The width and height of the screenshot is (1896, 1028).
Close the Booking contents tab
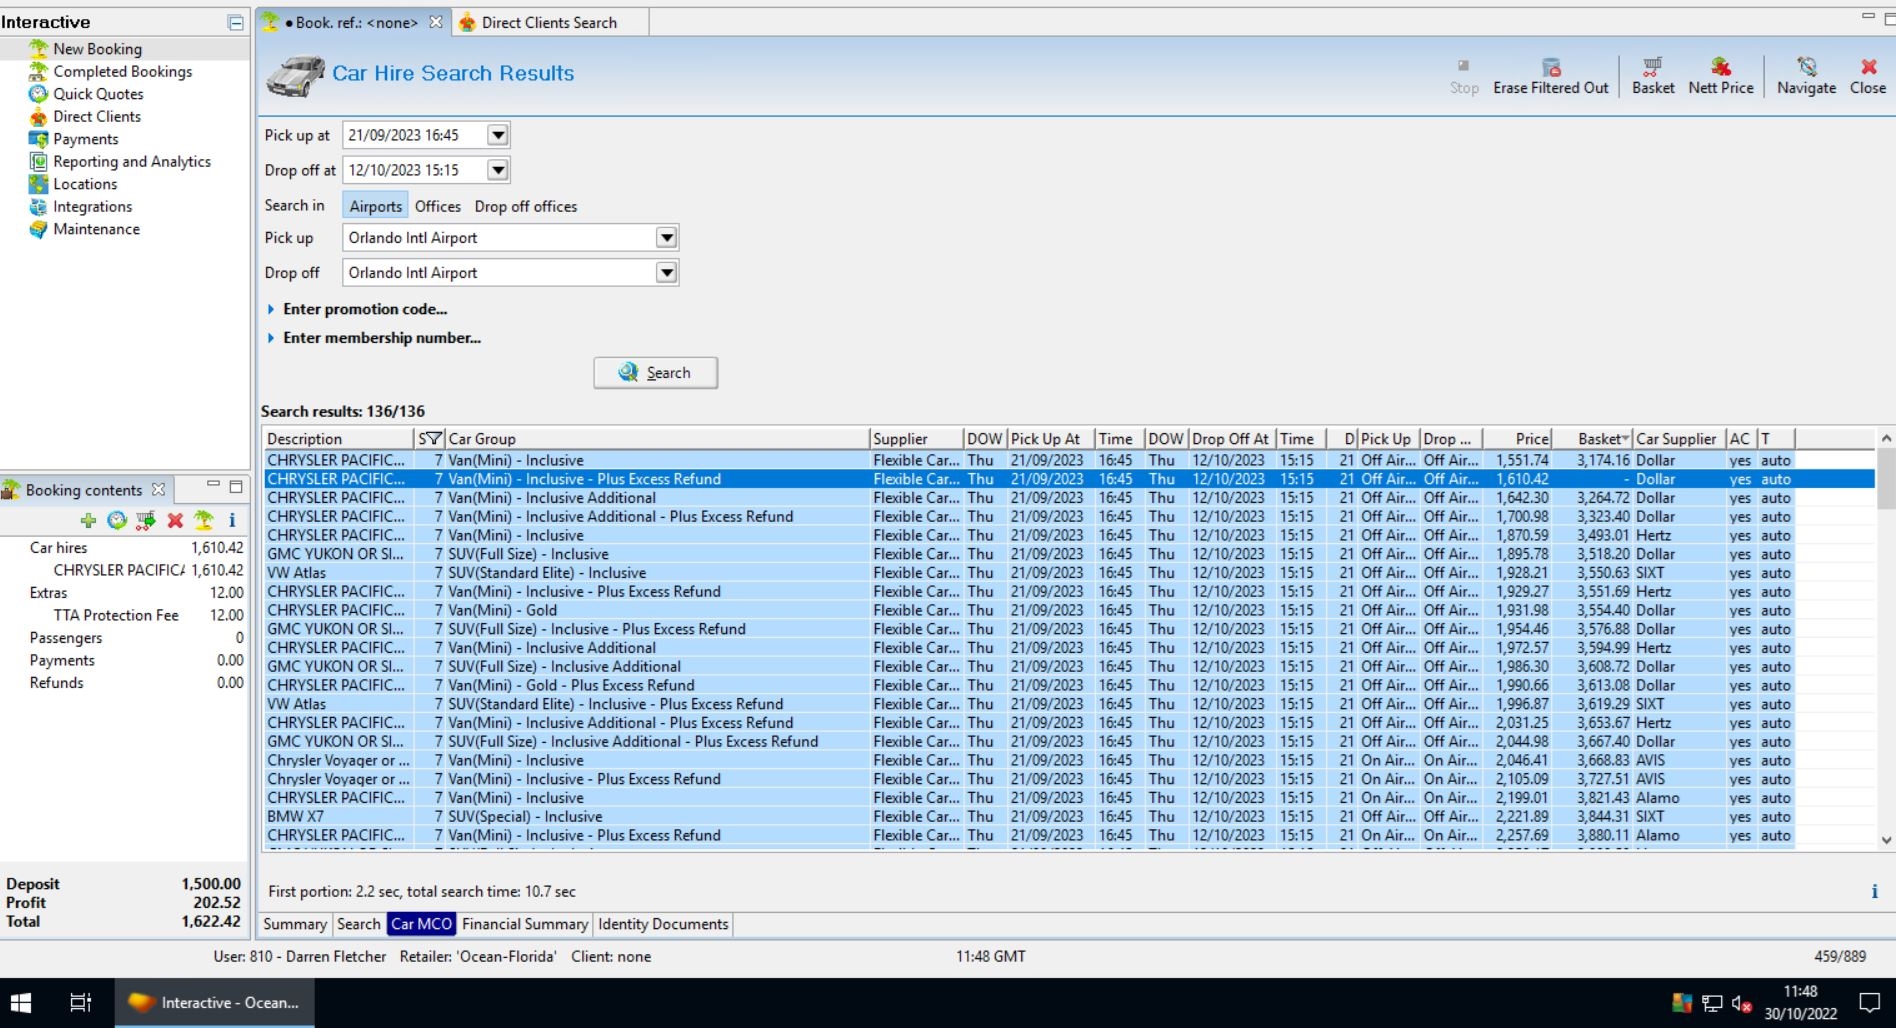158,489
